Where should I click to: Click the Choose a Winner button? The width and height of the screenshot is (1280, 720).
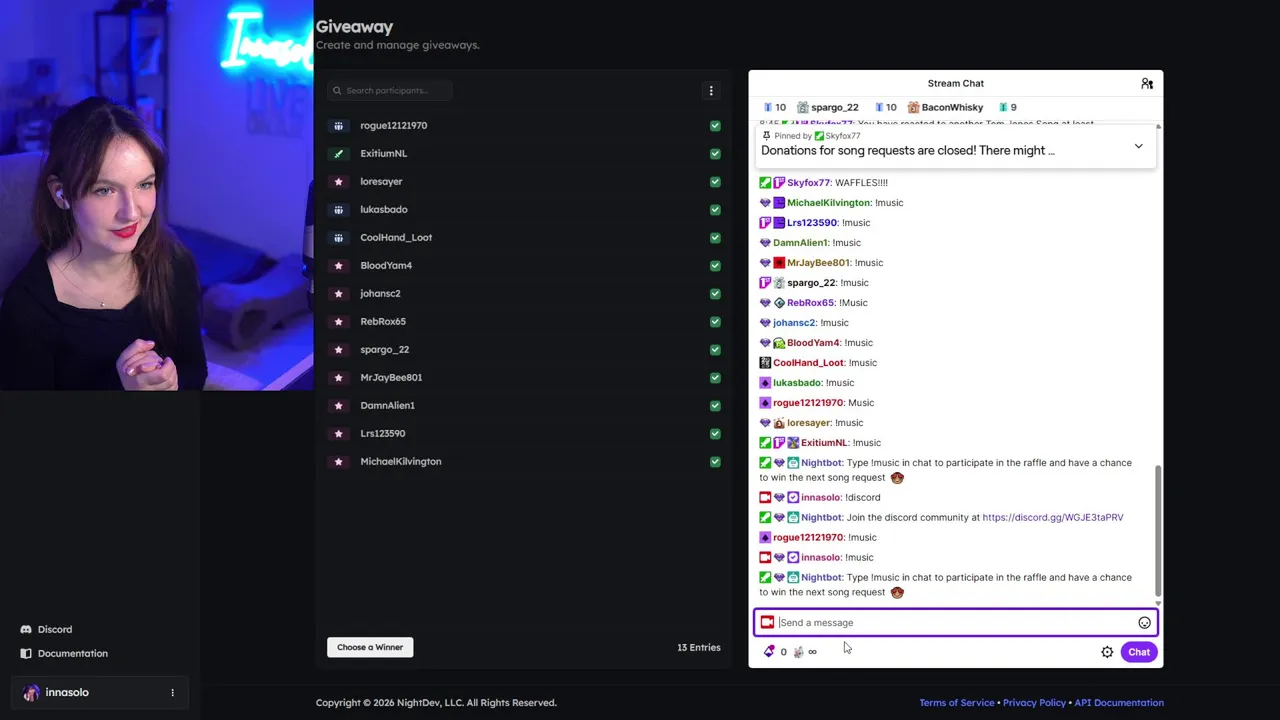(x=370, y=647)
